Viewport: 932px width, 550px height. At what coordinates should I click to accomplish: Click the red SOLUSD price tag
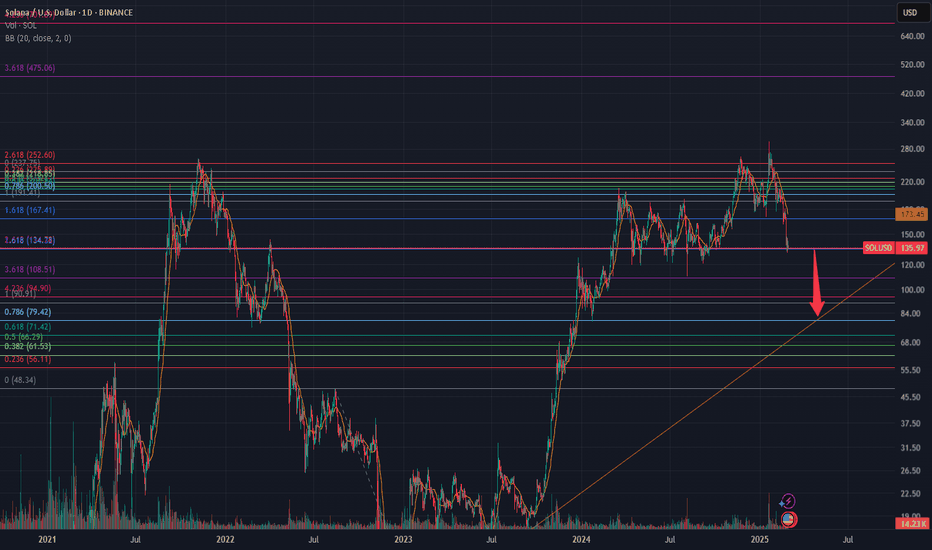(879, 248)
